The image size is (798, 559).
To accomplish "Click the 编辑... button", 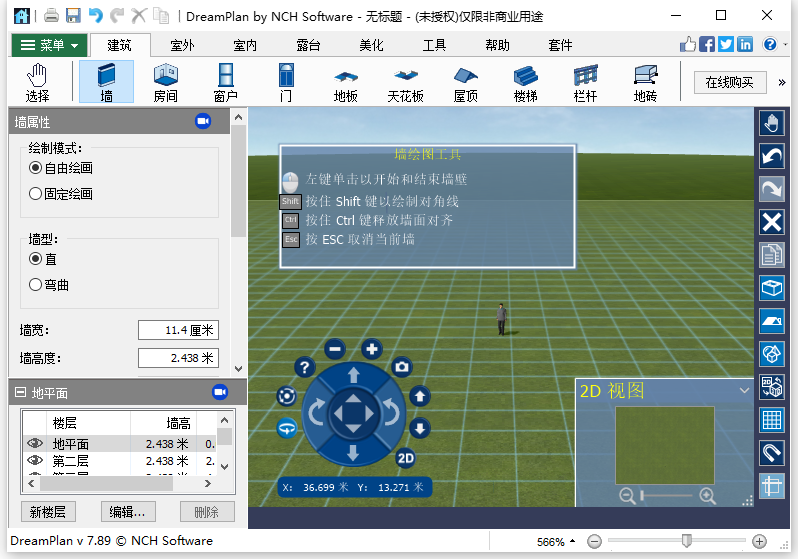I will (128, 512).
